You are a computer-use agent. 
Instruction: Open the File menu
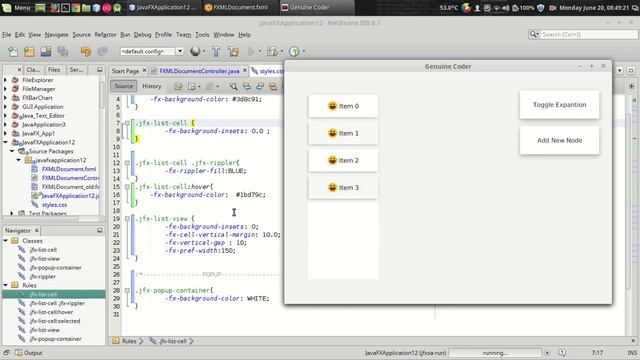pos(7,35)
